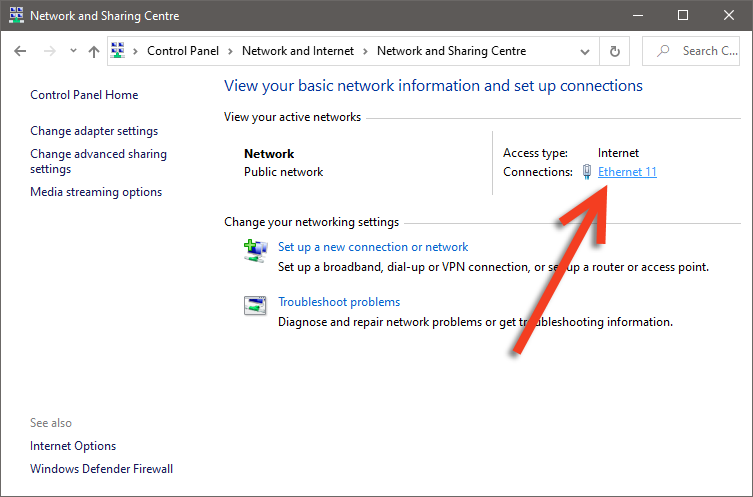Minimize the Network and Sharing Centre window

[x=638, y=15]
